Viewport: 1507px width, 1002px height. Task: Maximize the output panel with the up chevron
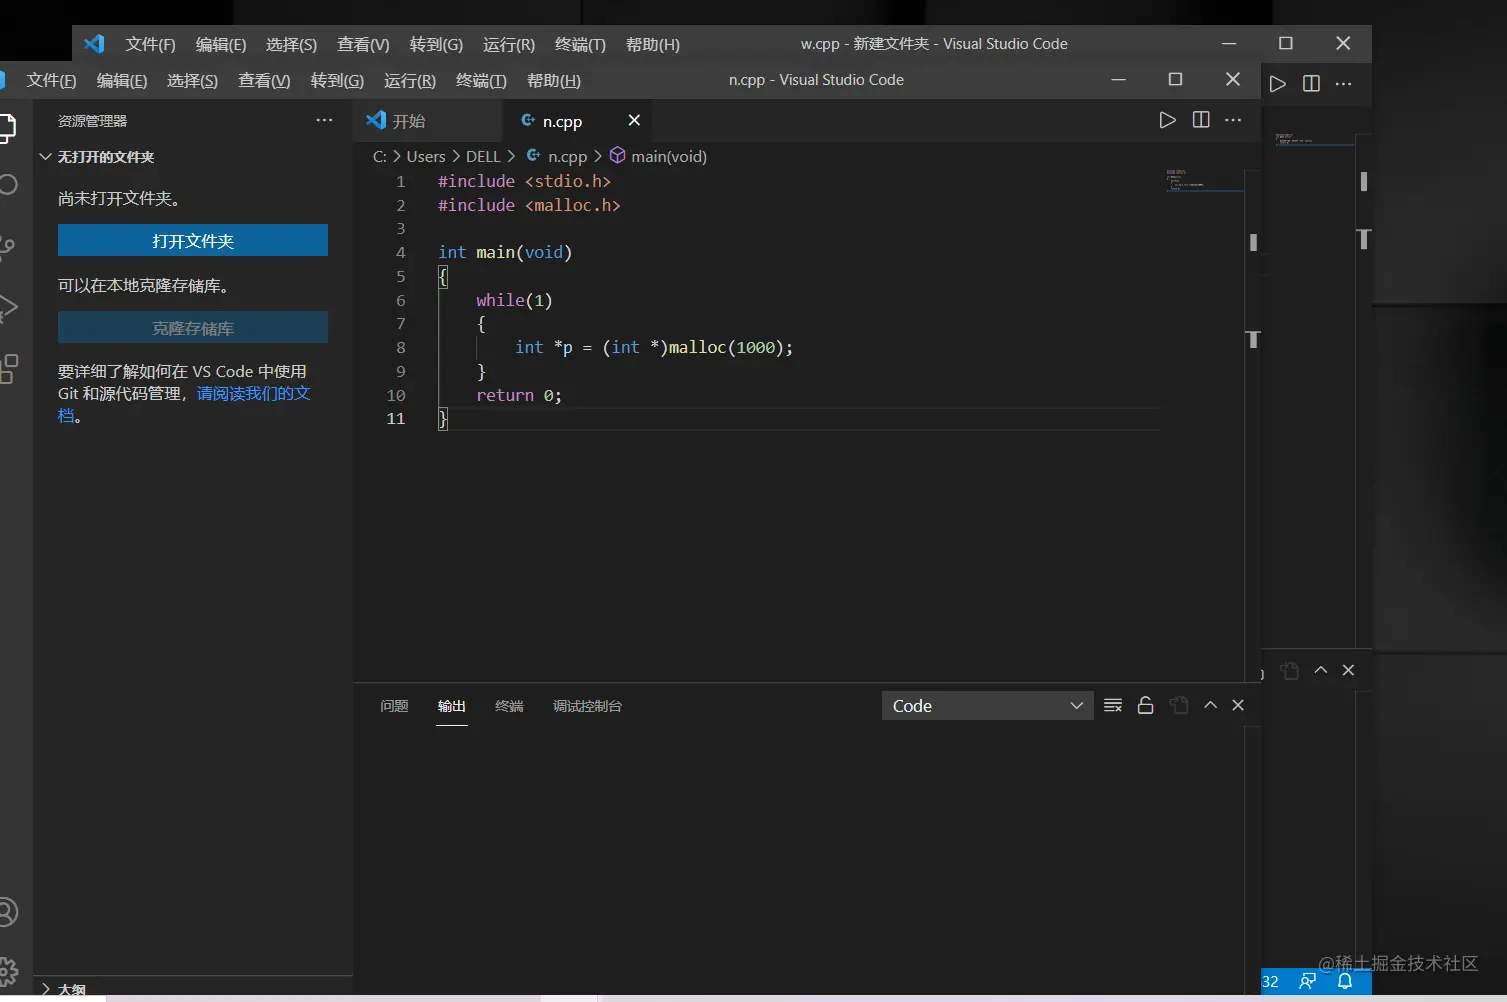[1210, 705]
